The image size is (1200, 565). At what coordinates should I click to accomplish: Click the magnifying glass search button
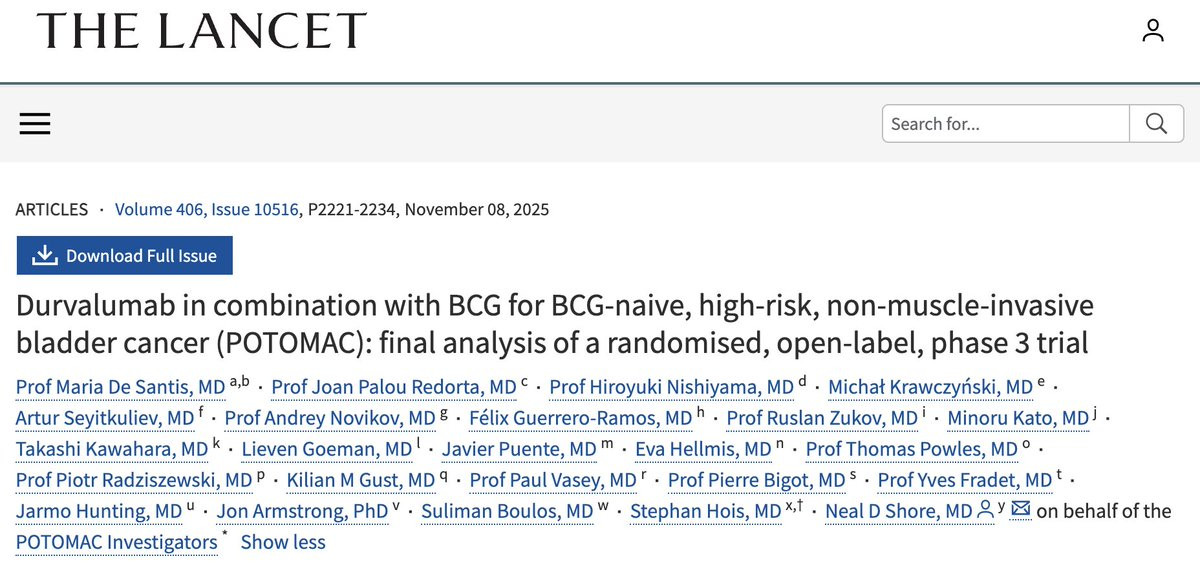pos(1157,124)
